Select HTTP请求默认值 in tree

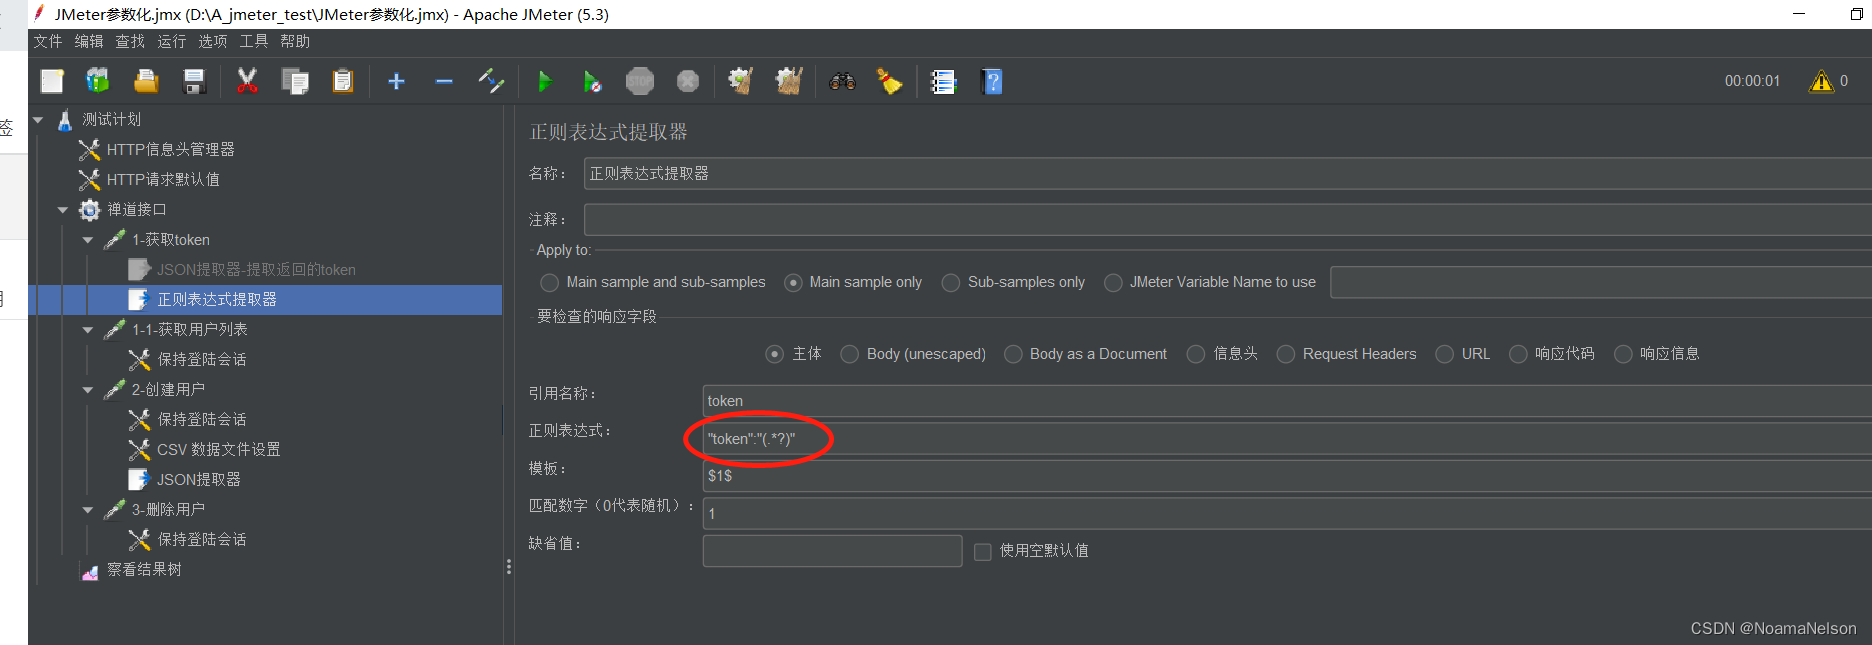coord(163,180)
